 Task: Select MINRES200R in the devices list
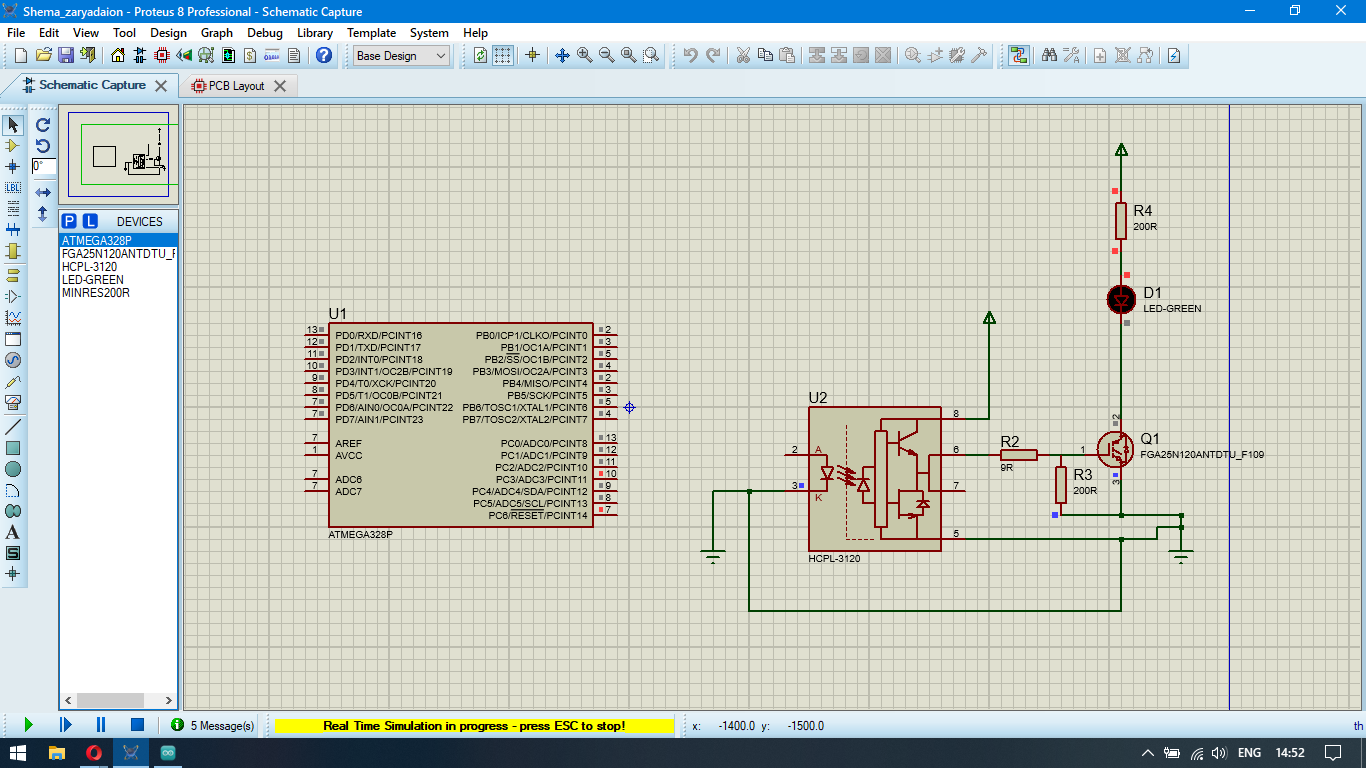(118, 293)
